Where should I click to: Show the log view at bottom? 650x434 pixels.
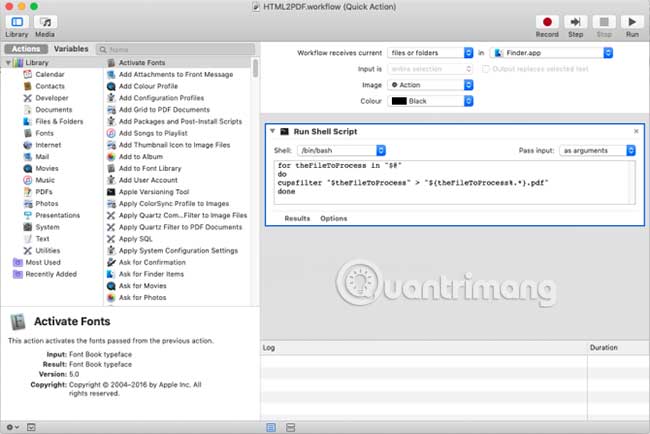click(x=271, y=427)
